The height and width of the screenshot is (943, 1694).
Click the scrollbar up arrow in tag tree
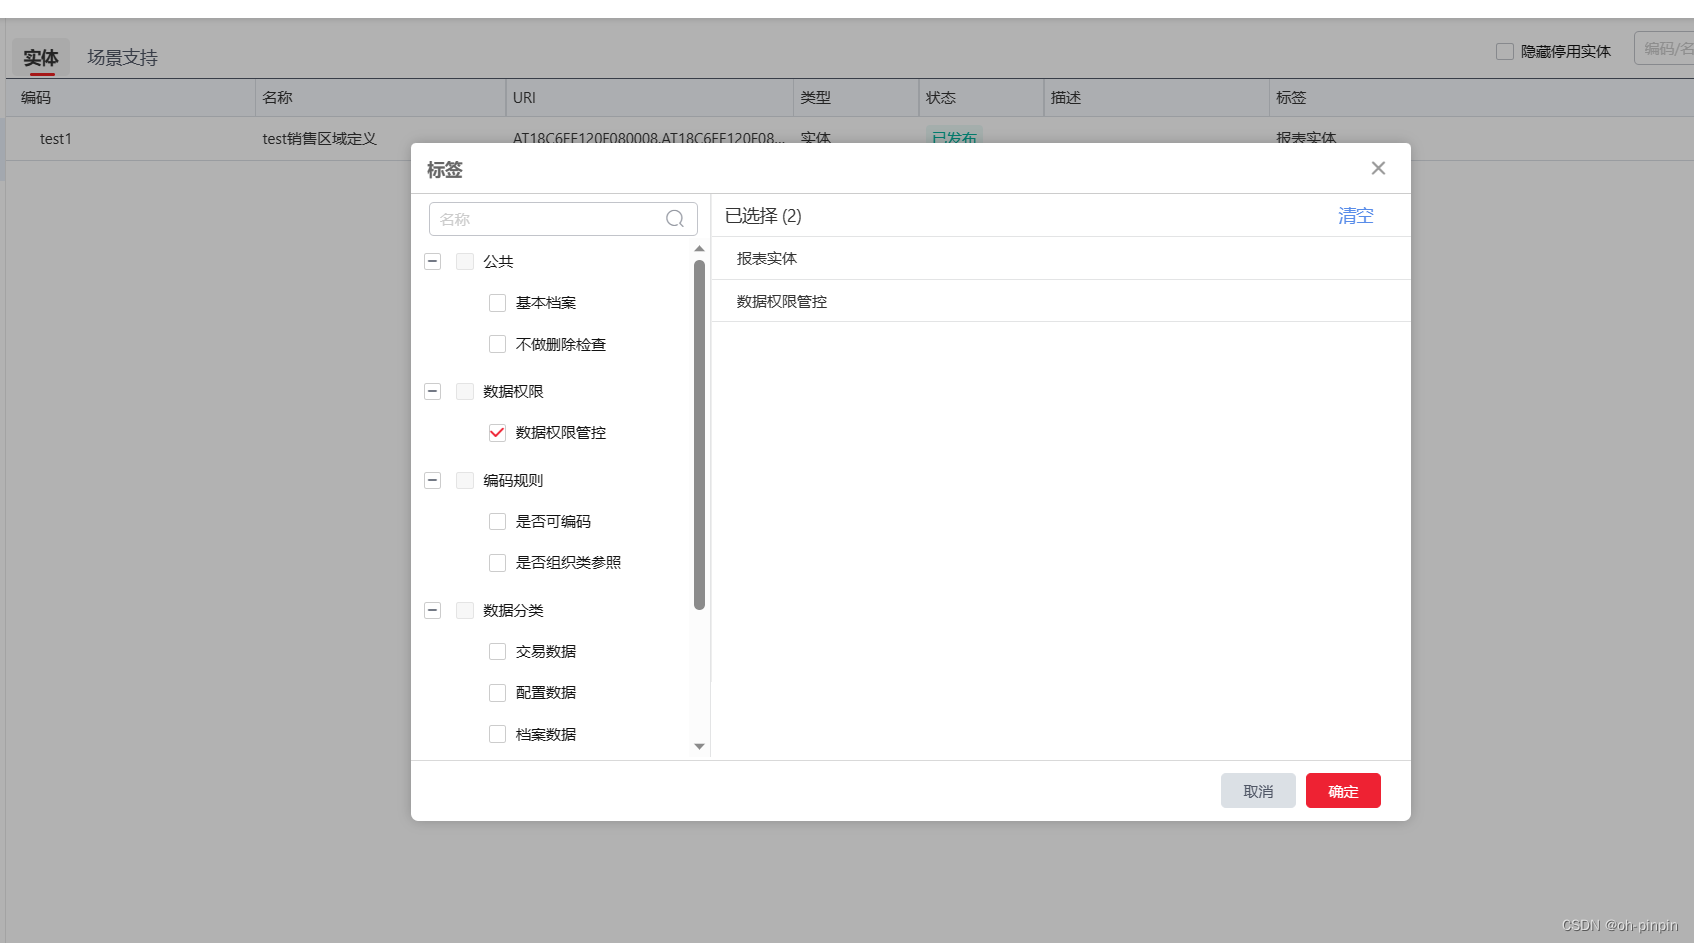click(699, 248)
